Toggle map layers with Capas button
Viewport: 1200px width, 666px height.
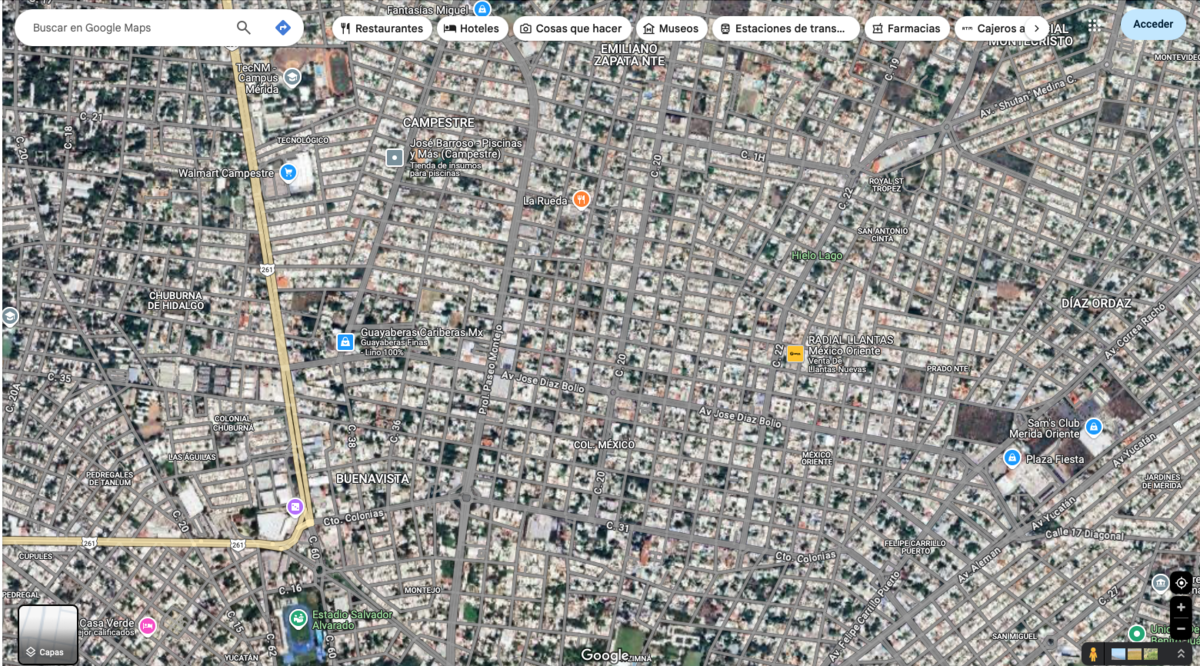click(x=48, y=634)
